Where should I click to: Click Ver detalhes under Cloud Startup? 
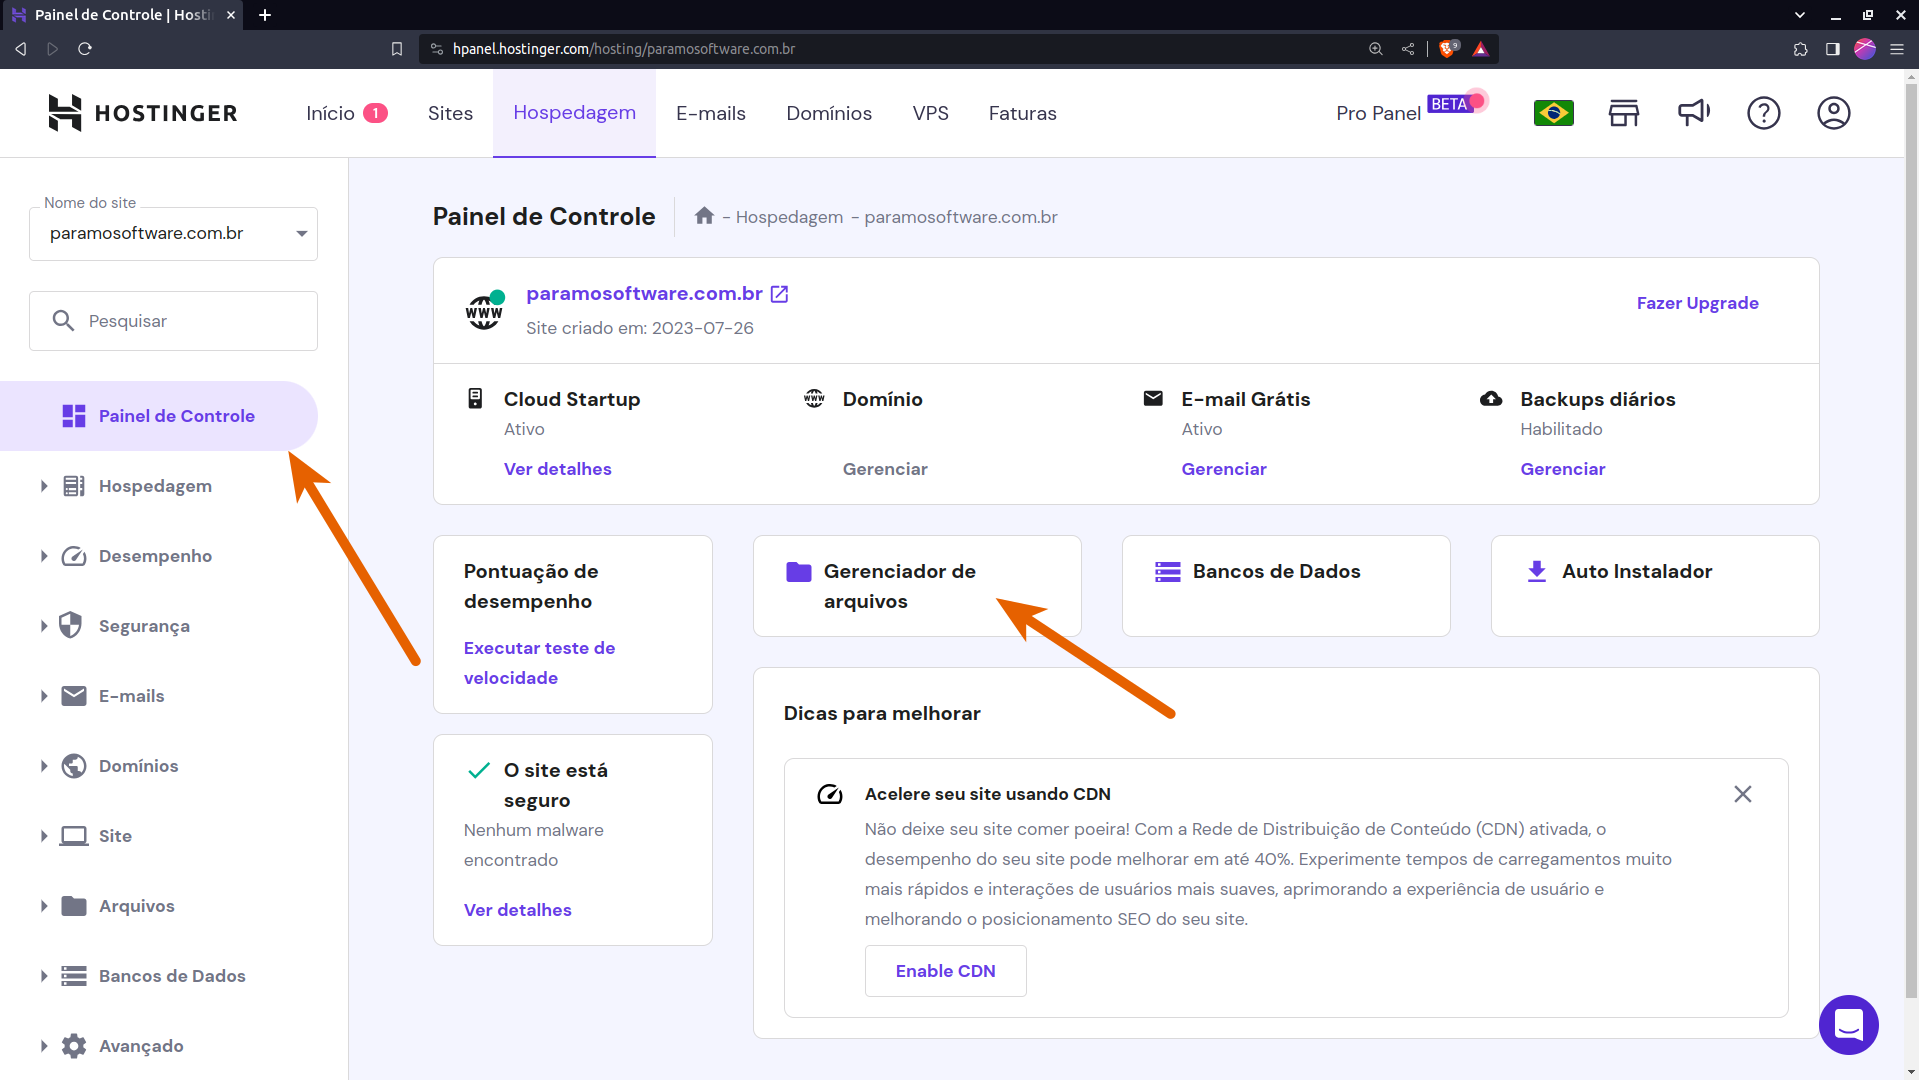point(557,469)
